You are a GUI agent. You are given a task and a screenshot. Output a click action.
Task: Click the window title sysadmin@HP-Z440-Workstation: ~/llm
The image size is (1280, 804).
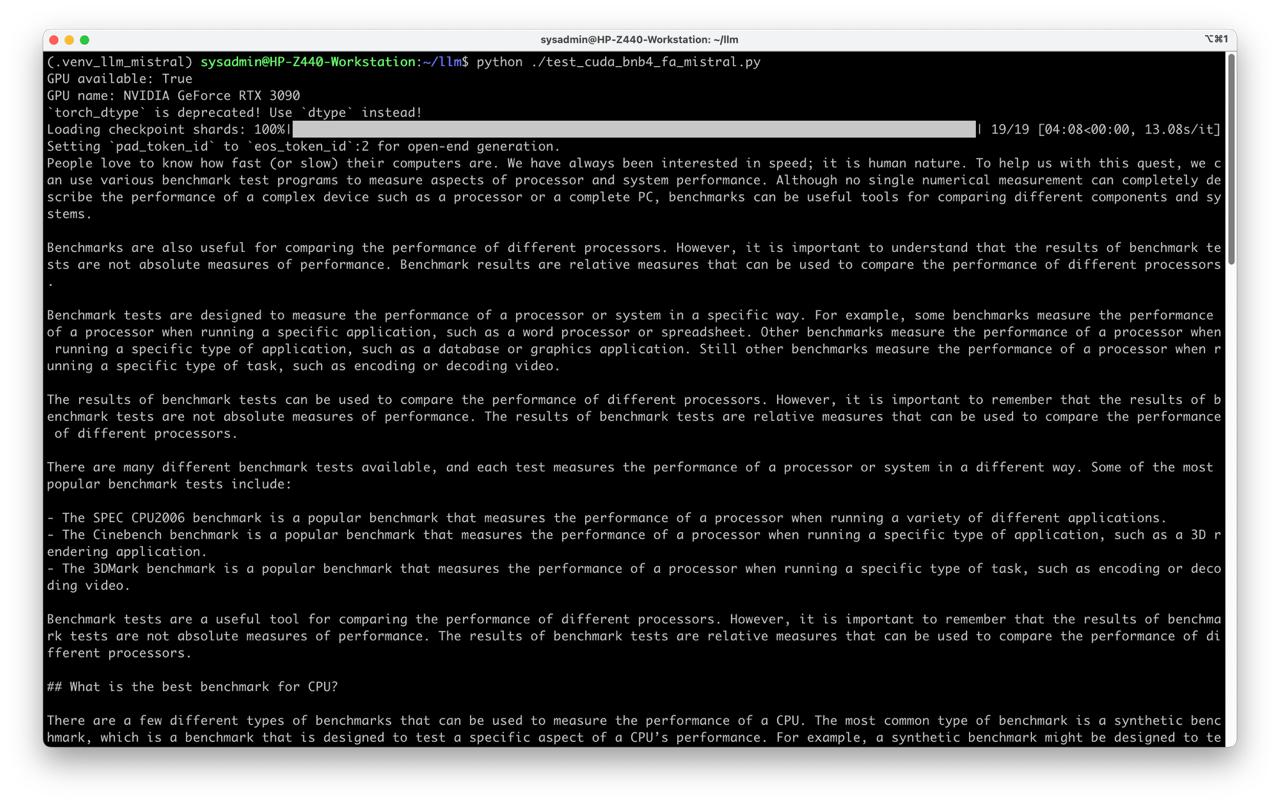639,40
